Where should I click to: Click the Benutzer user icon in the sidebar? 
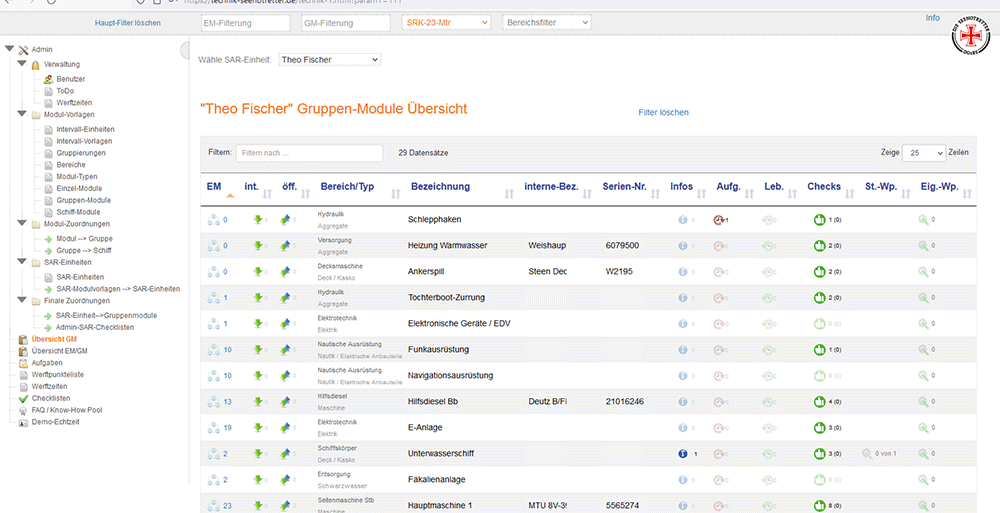click(48, 79)
